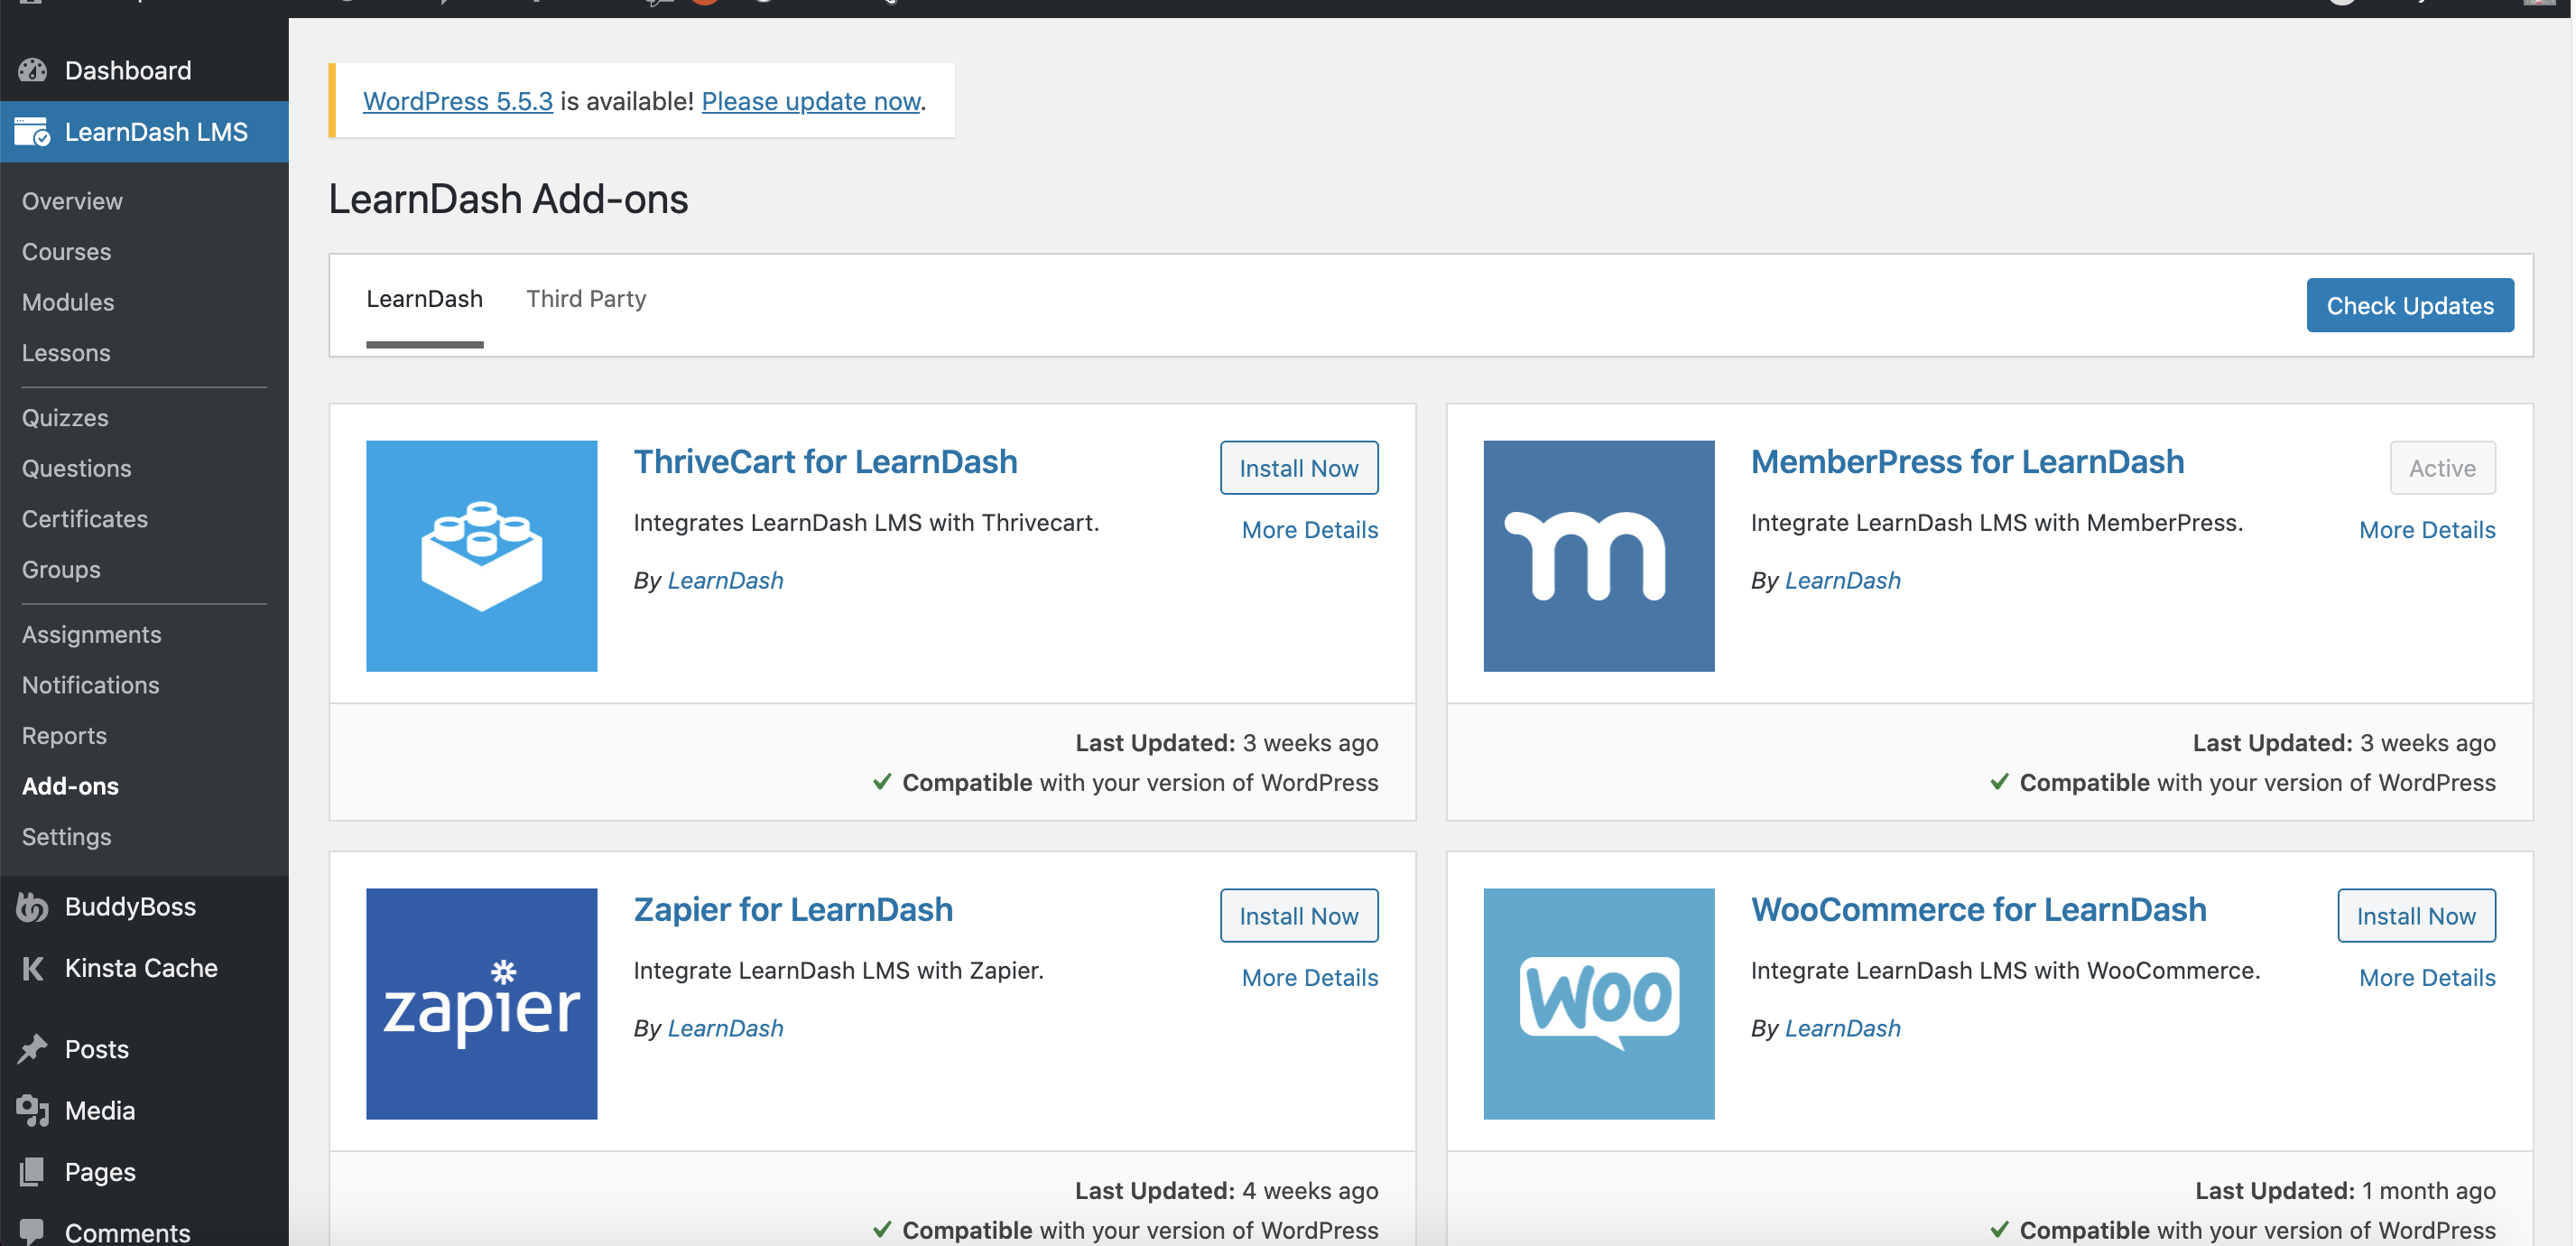Open ThriveCart for LearnDash title link
The width and height of the screenshot is (2576, 1246).
tap(825, 462)
